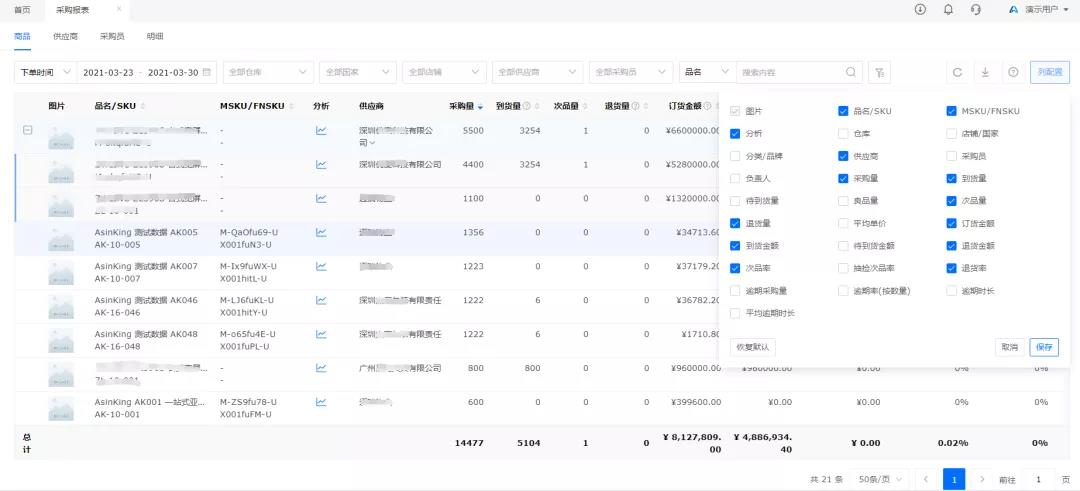Click page number 1 button
The height and width of the screenshot is (491, 1080).
pos(954,480)
